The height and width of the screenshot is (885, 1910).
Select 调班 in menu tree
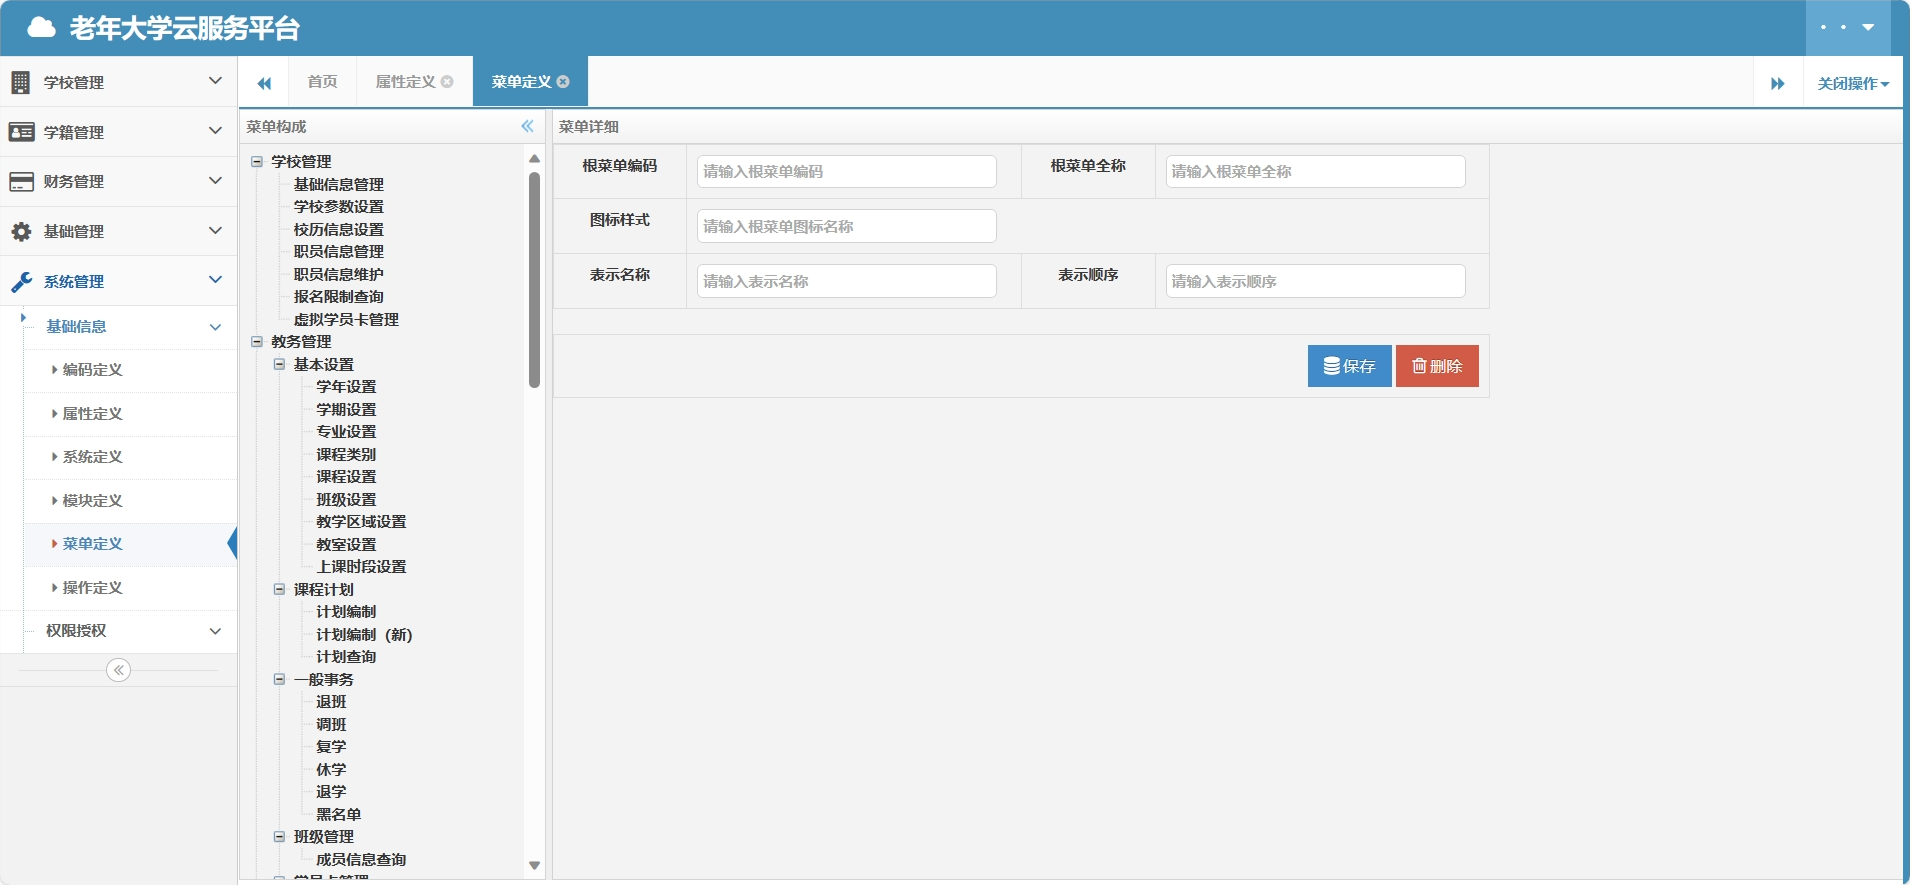(x=331, y=724)
